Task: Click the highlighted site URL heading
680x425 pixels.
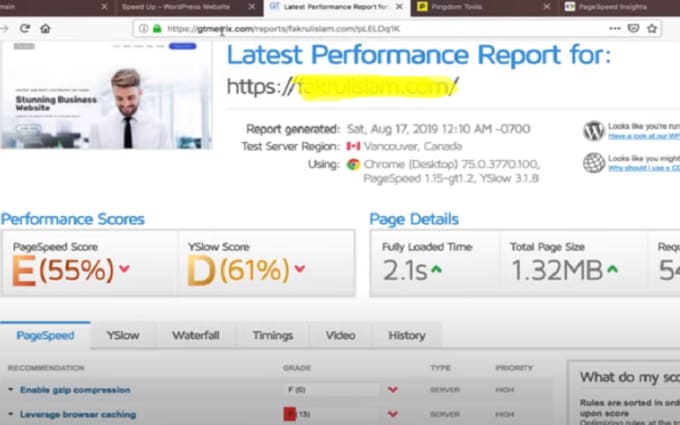Action: point(343,87)
